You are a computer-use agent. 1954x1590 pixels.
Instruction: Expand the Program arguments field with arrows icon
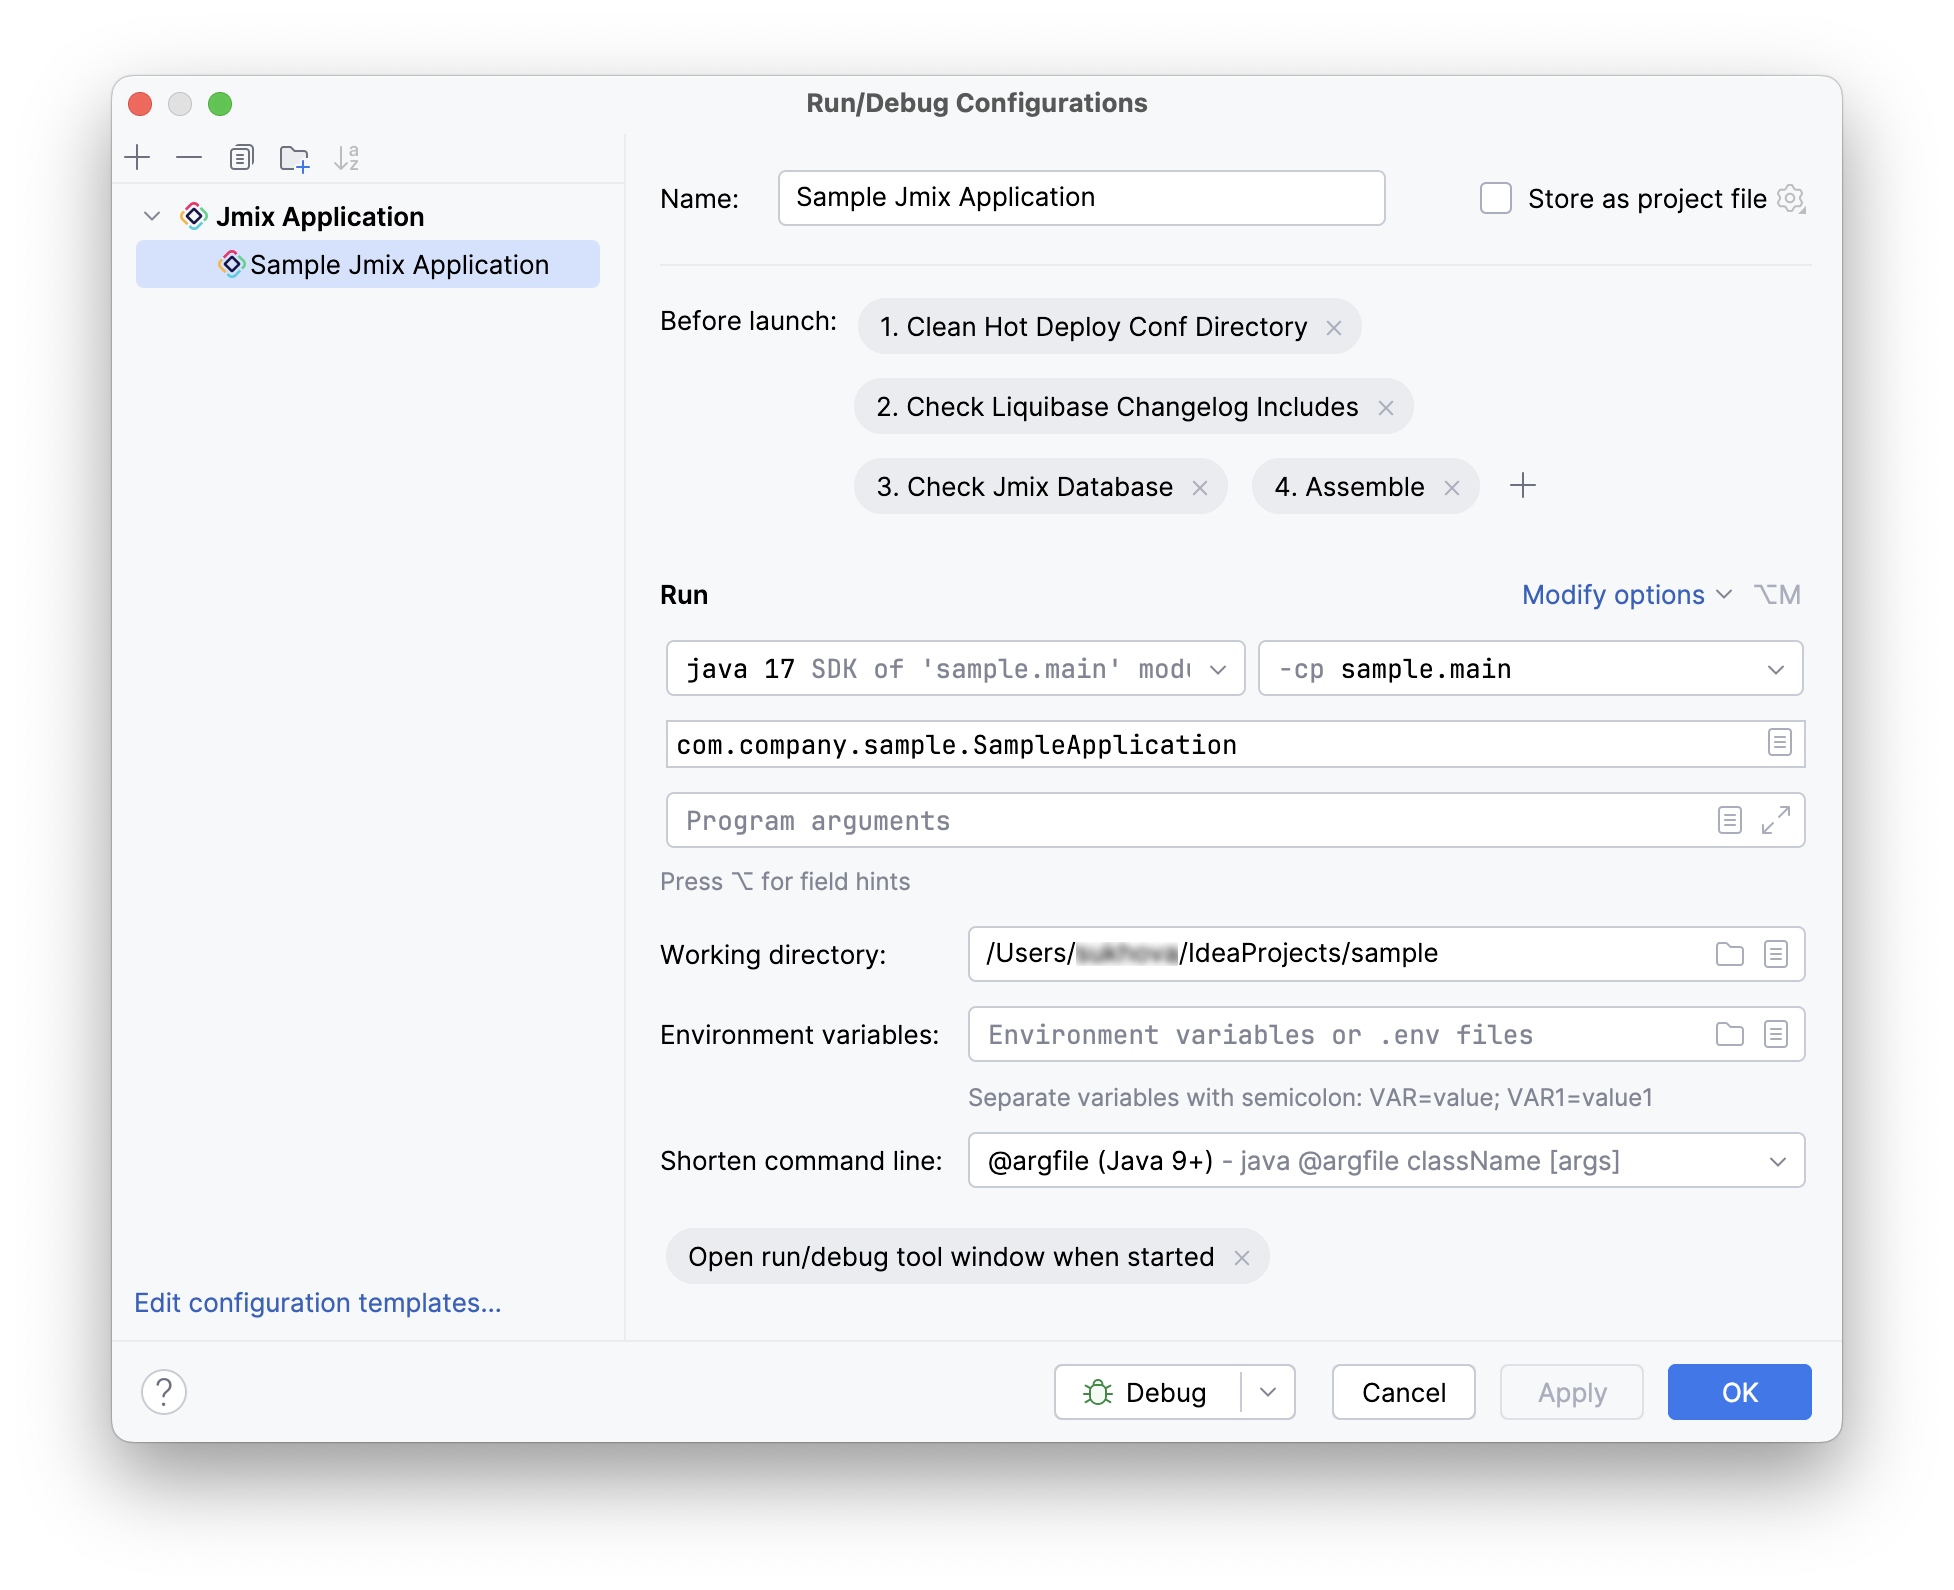pos(1776,820)
